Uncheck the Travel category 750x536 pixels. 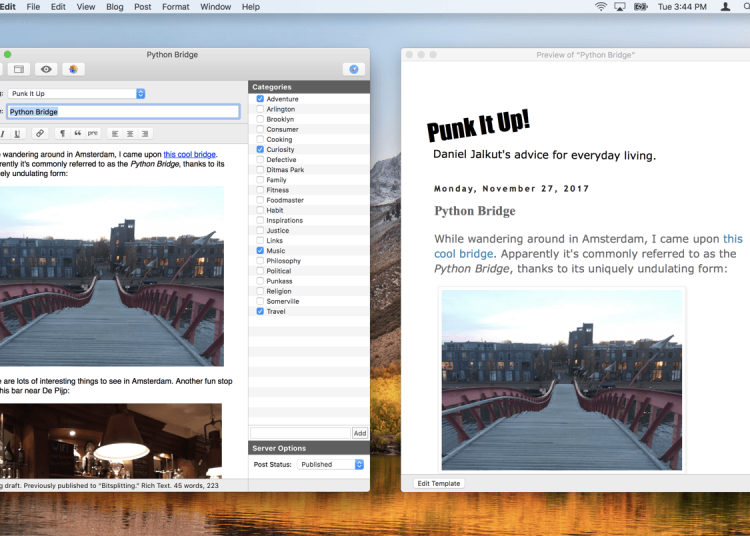point(261,311)
